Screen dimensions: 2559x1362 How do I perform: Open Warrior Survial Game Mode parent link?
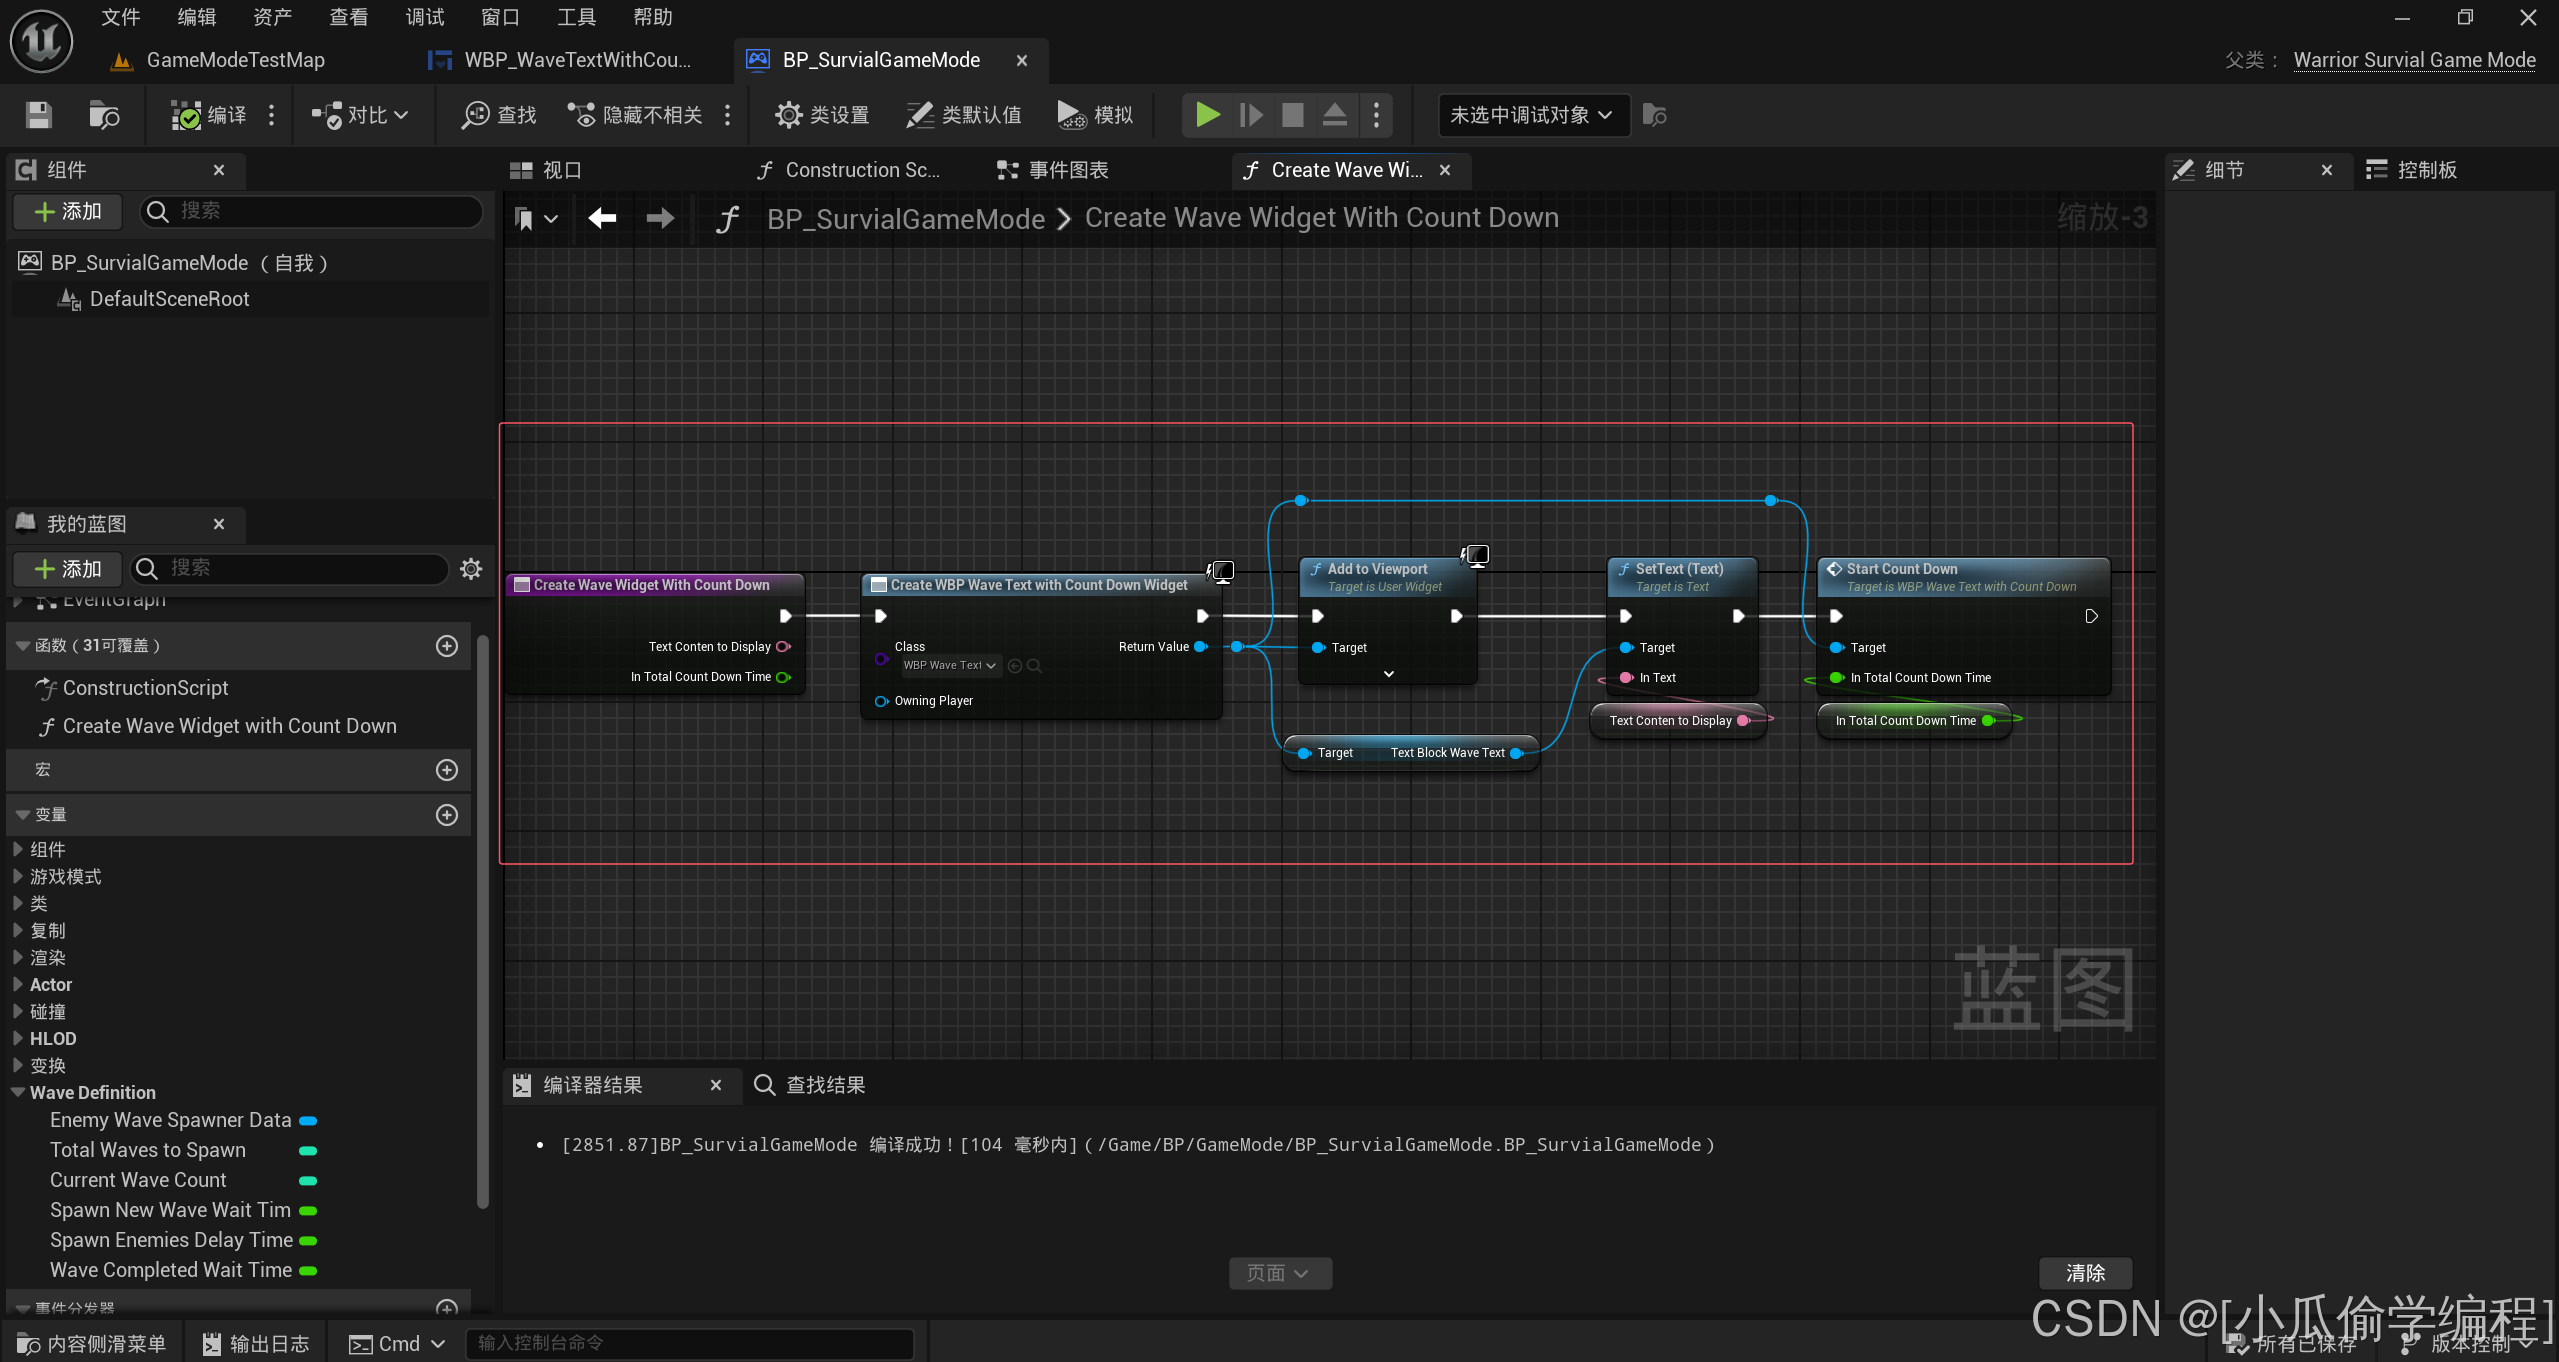click(x=2414, y=60)
